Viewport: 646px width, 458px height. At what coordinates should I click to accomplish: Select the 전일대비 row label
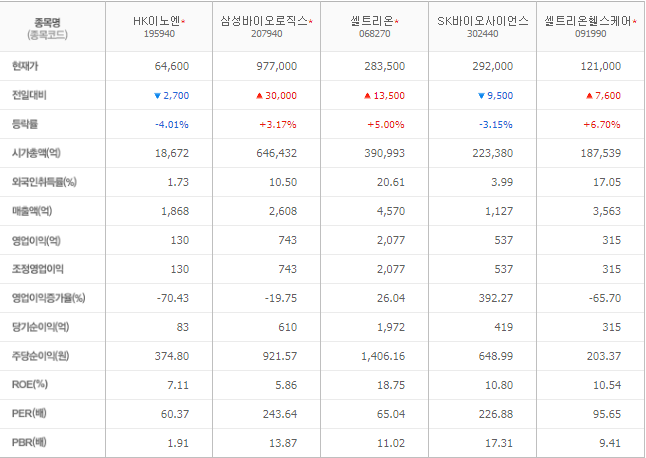click(x=29, y=95)
